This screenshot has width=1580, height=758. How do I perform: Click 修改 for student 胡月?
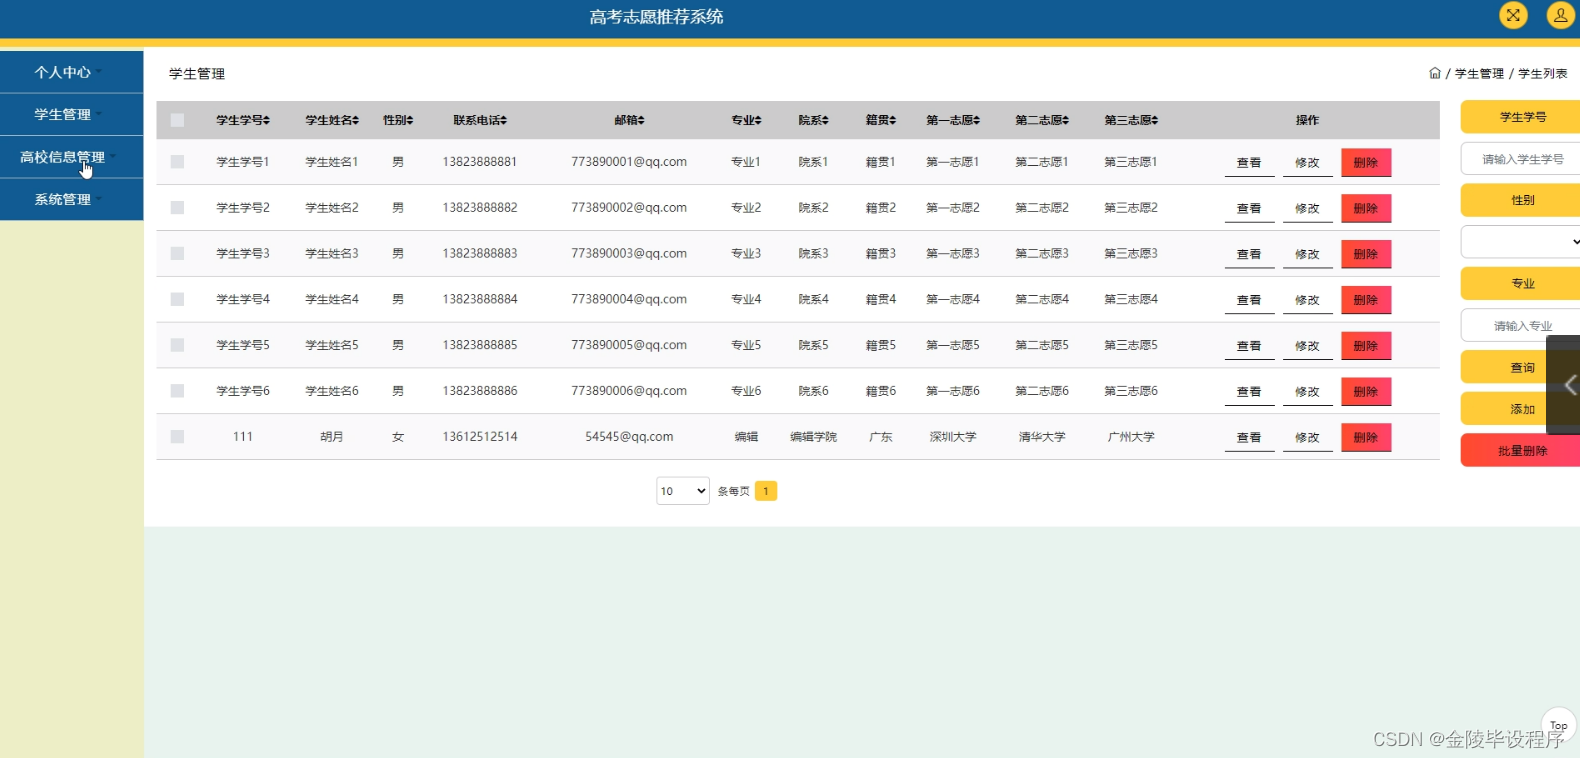click(x=1307, y=437)
